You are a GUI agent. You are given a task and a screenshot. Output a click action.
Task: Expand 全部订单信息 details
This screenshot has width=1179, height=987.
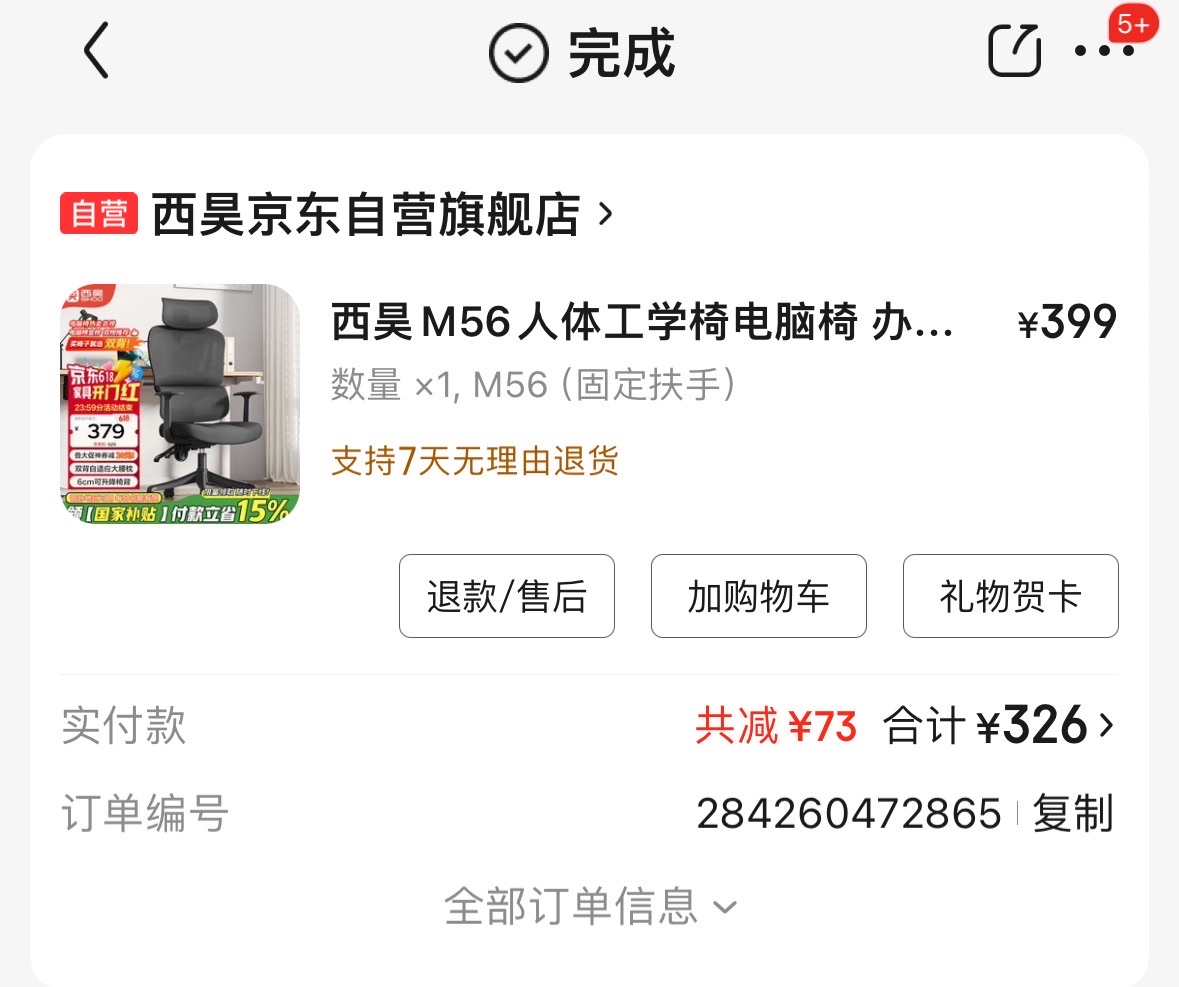point(590,906)
